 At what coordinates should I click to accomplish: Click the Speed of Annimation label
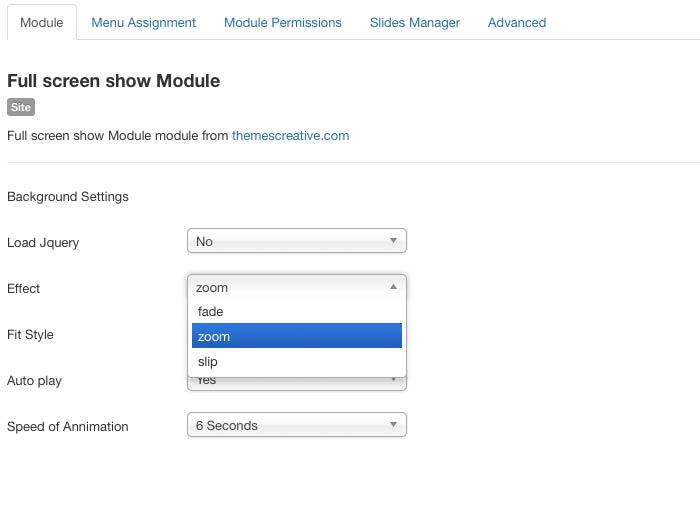coord(68,426)
